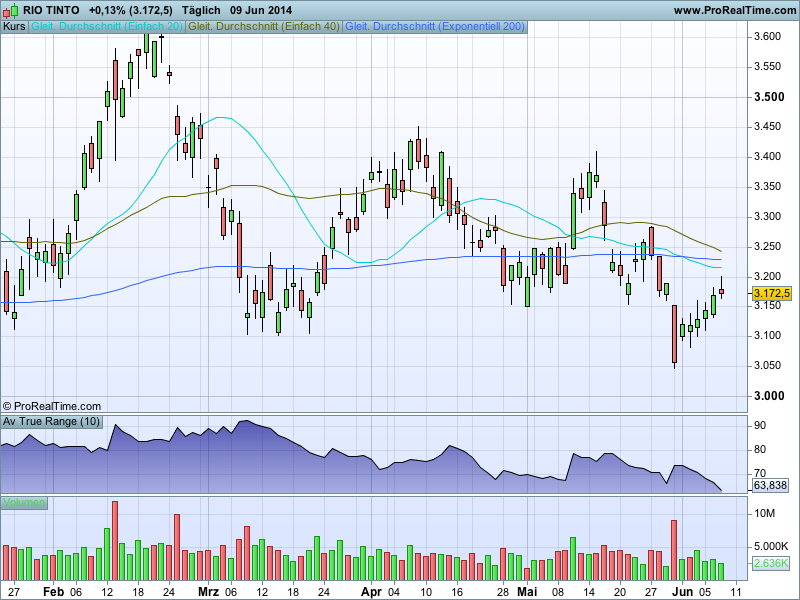The height and width of the screenshot is (600, 800).
Task: Click the +0,13% change value
Action: point(107,10)
